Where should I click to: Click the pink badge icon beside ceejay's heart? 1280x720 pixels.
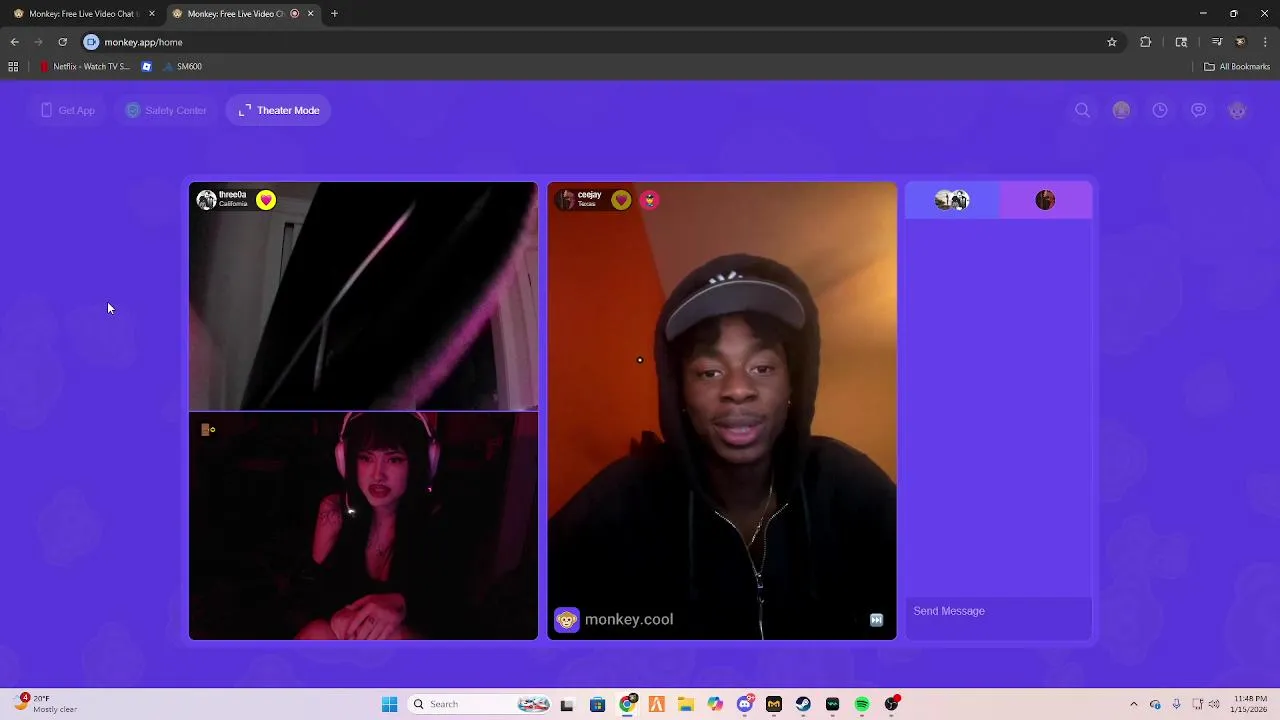pyautogui.click(x=649, y=200)
